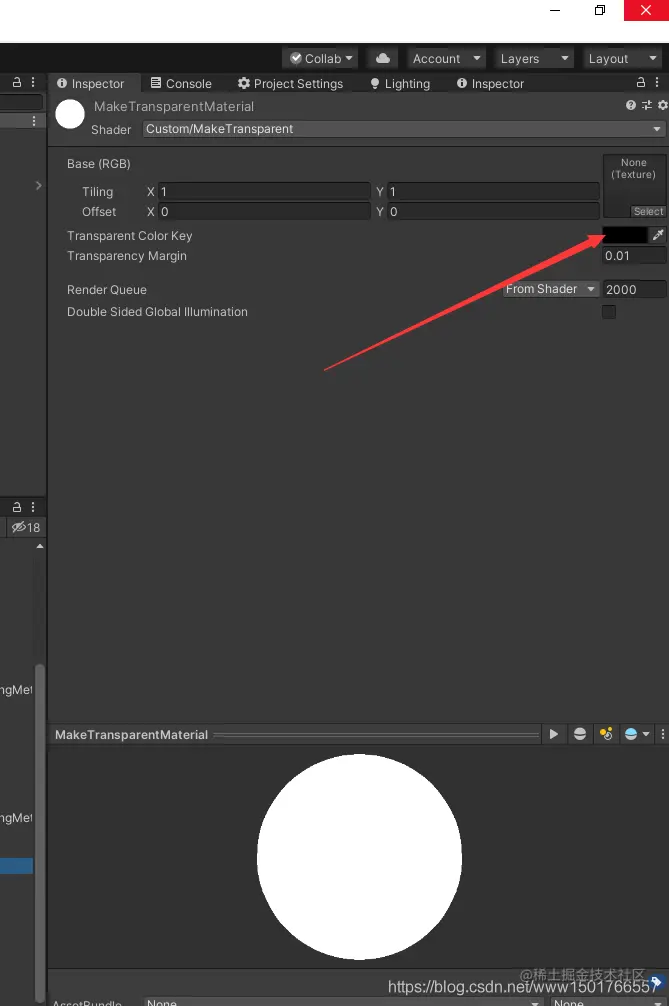The height and width of the screenshot is (1006, 669).
Task: Open the material help reference icon
Action: (631, 105)
